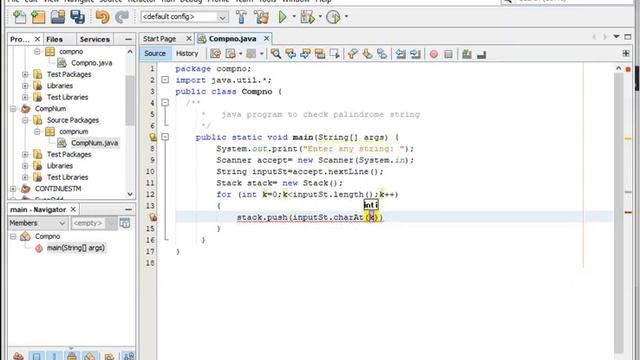Switch to the Files tab
The width and height of the screenshot is (640, 360).
pos(54,39)
